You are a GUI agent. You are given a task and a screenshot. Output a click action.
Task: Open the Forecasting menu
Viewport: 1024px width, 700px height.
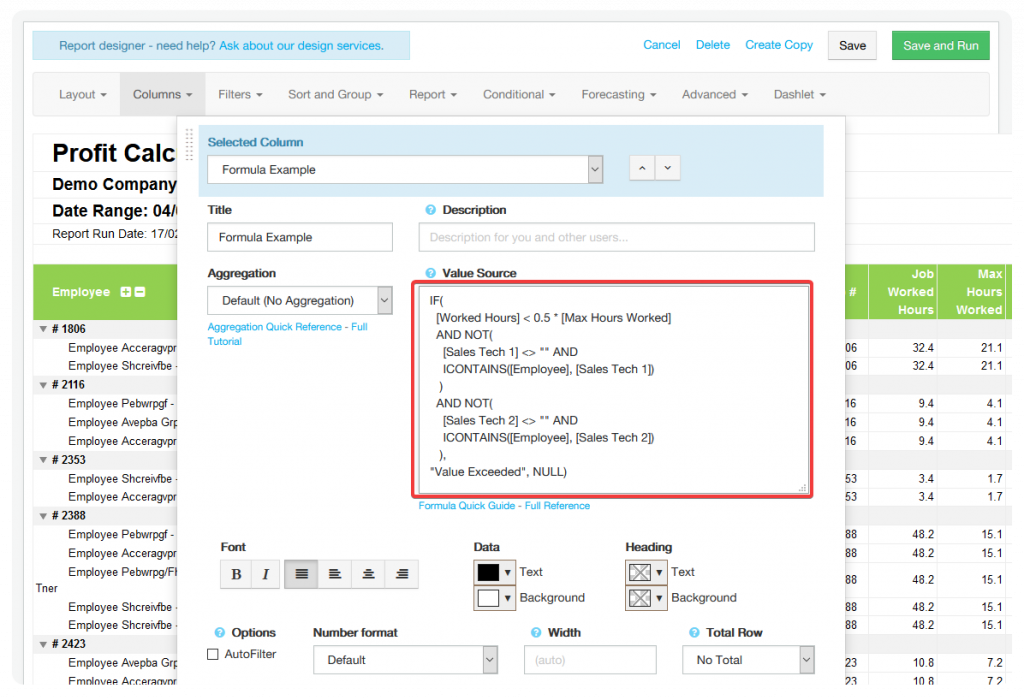tap(618, 94)
